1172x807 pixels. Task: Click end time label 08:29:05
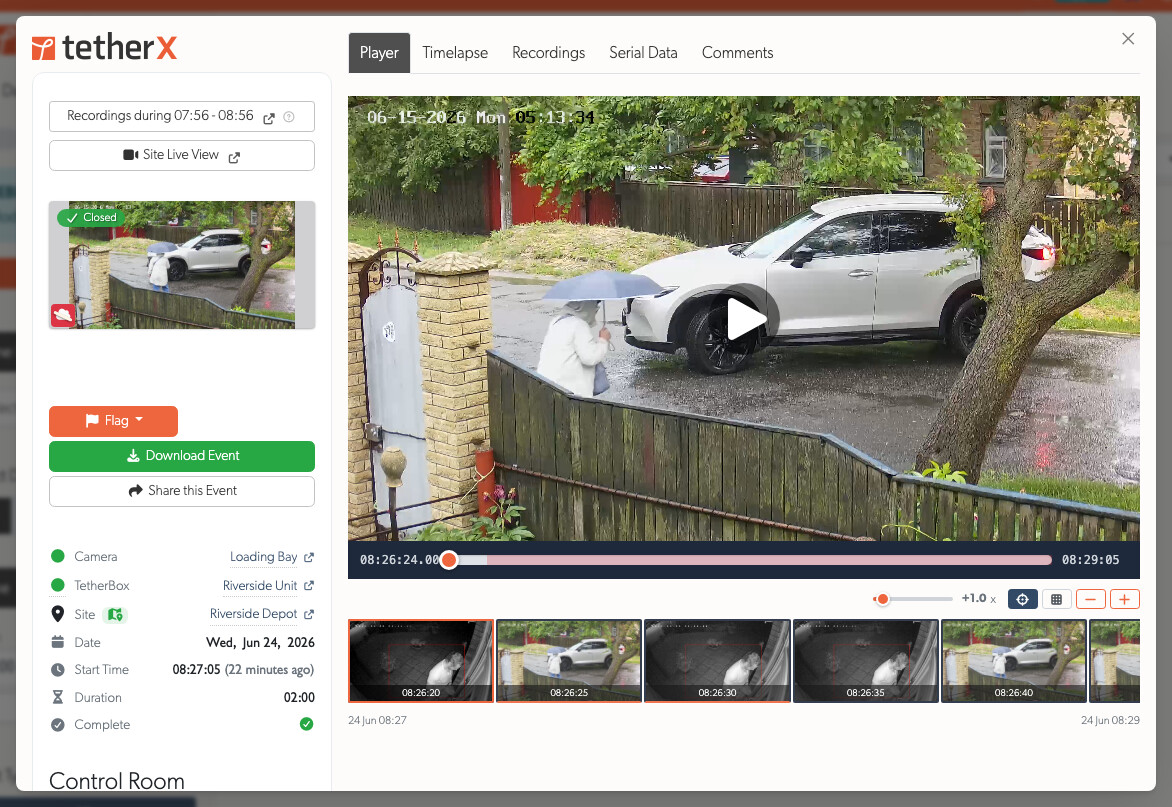1091,560
